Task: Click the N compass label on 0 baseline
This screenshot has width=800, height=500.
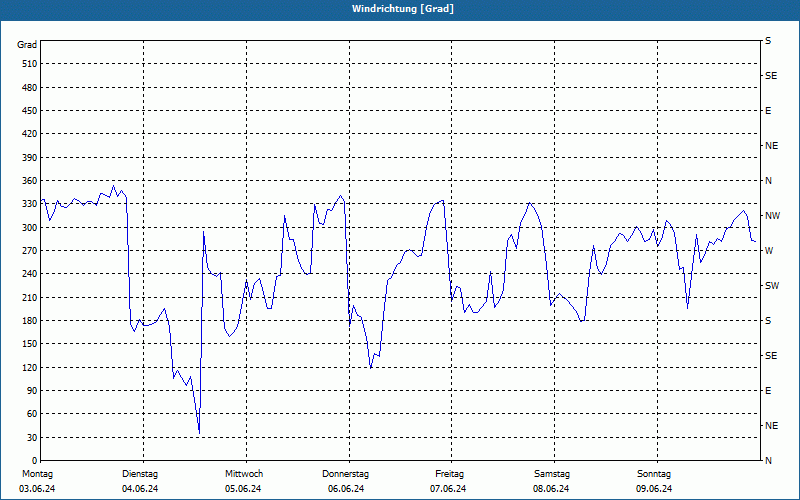Action: click(768, 461)
